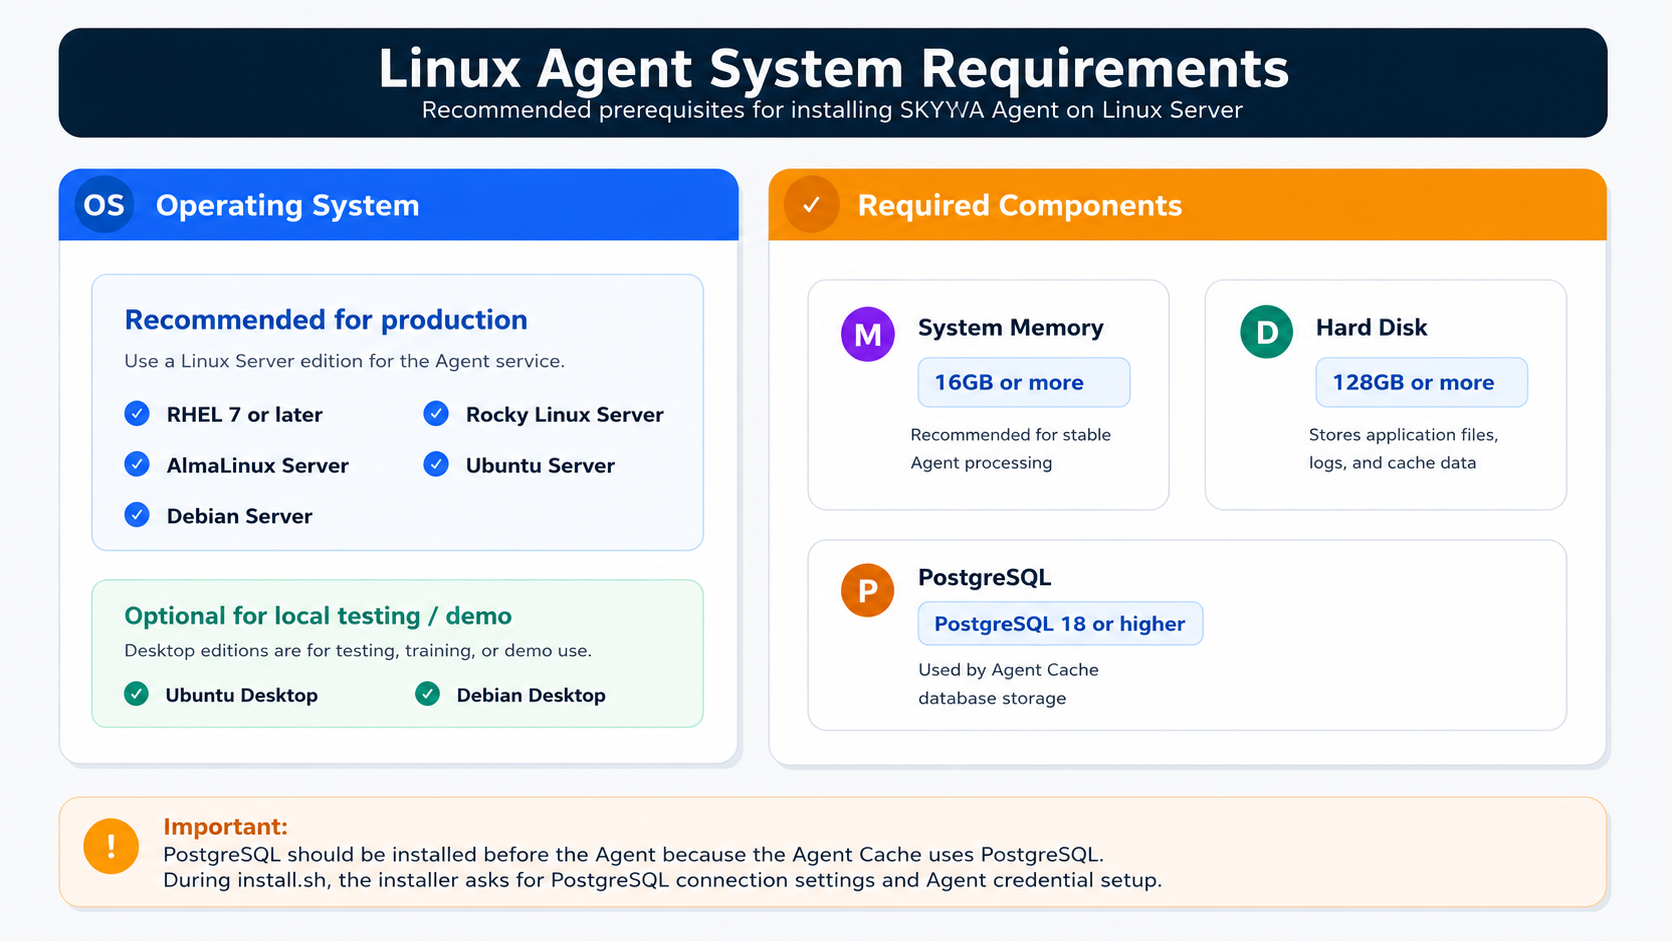Toggle the Debian Server checkmark
1672x941 pixels.
[137, 515]
